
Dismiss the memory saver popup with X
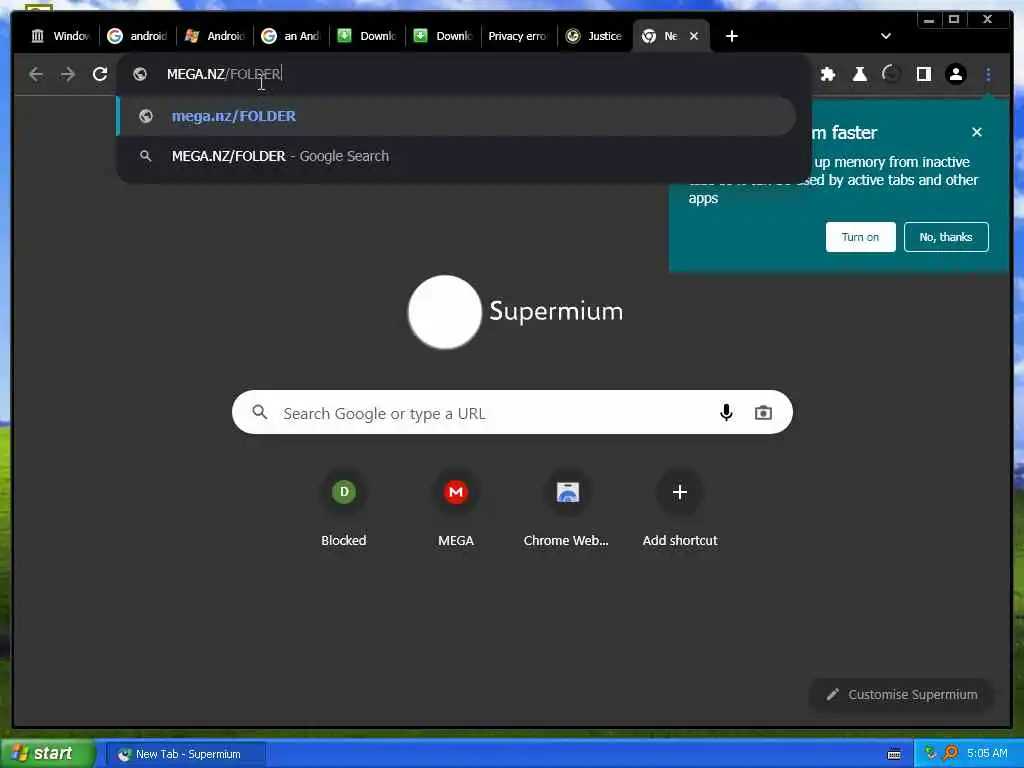coord(977,132)
